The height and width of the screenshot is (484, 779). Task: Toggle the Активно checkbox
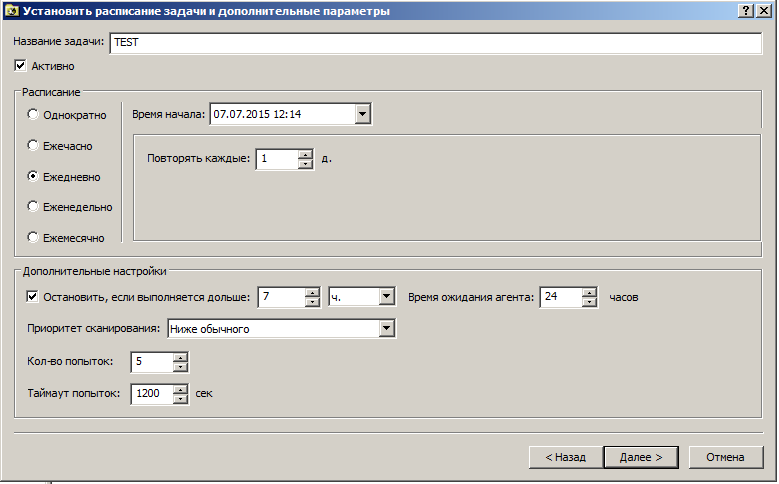pyautogui.click(x=20, y=66)
